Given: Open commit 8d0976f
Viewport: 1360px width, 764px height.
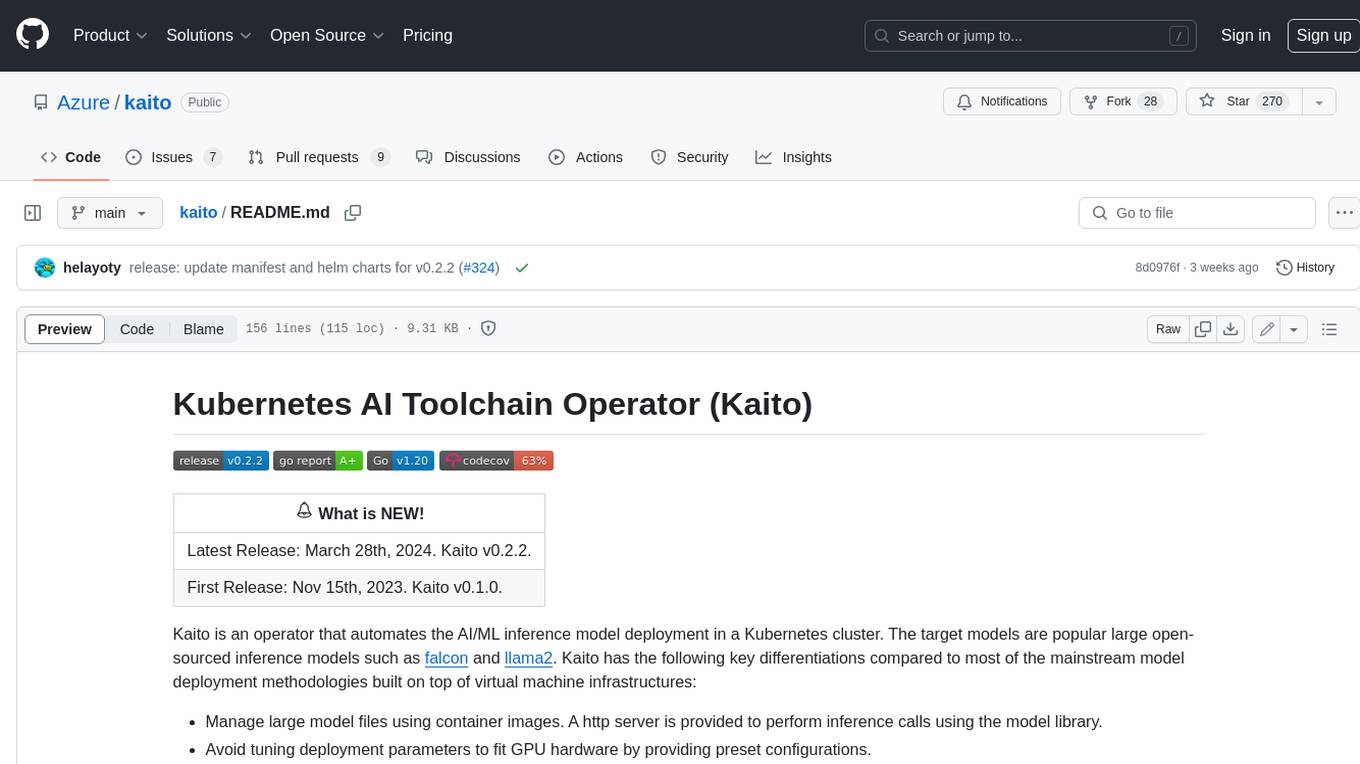Looking at the screenshot, I should click(x=1158, y=268).
